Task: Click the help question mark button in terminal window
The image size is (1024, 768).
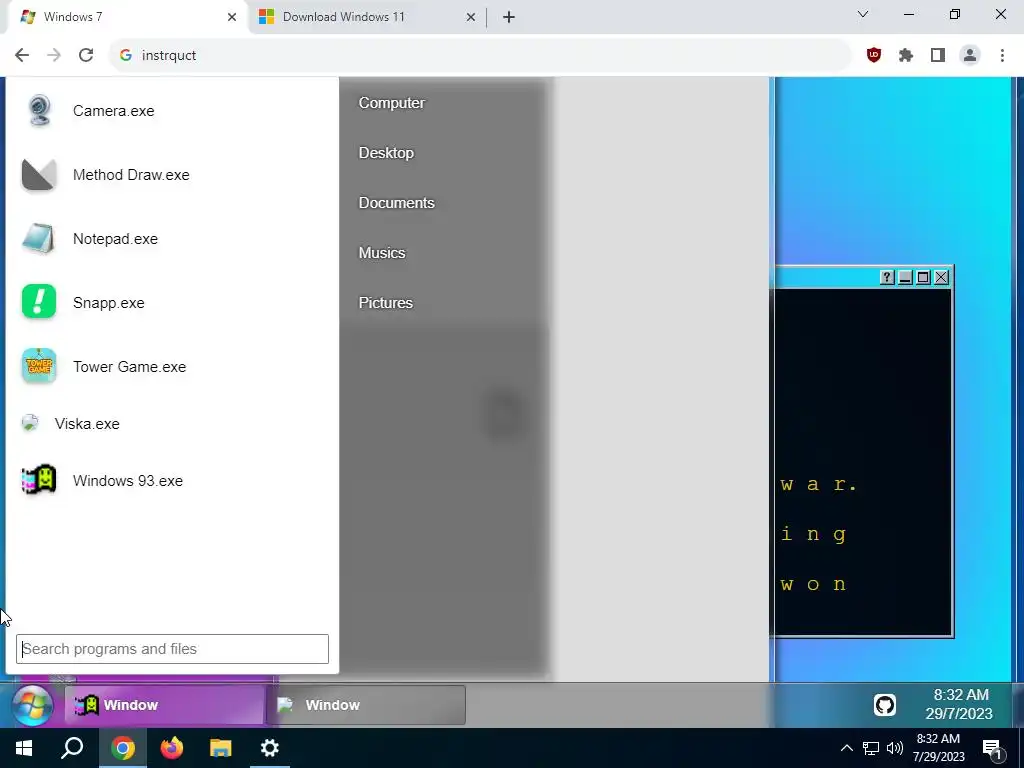Action: click(x=886, y=278)
